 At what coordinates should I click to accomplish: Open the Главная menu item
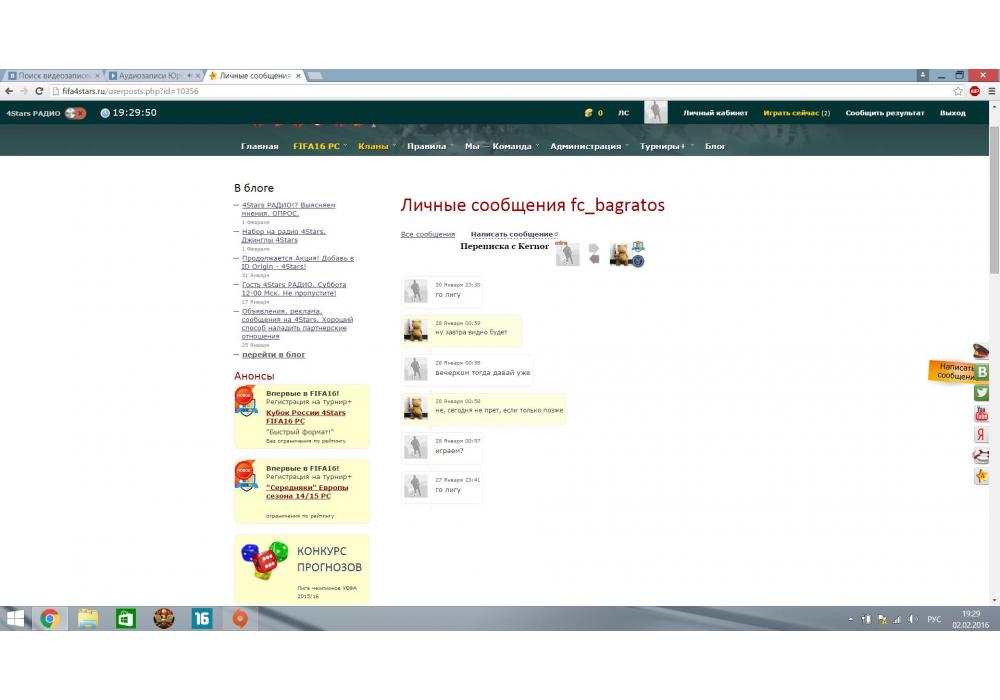coord(259,147)
